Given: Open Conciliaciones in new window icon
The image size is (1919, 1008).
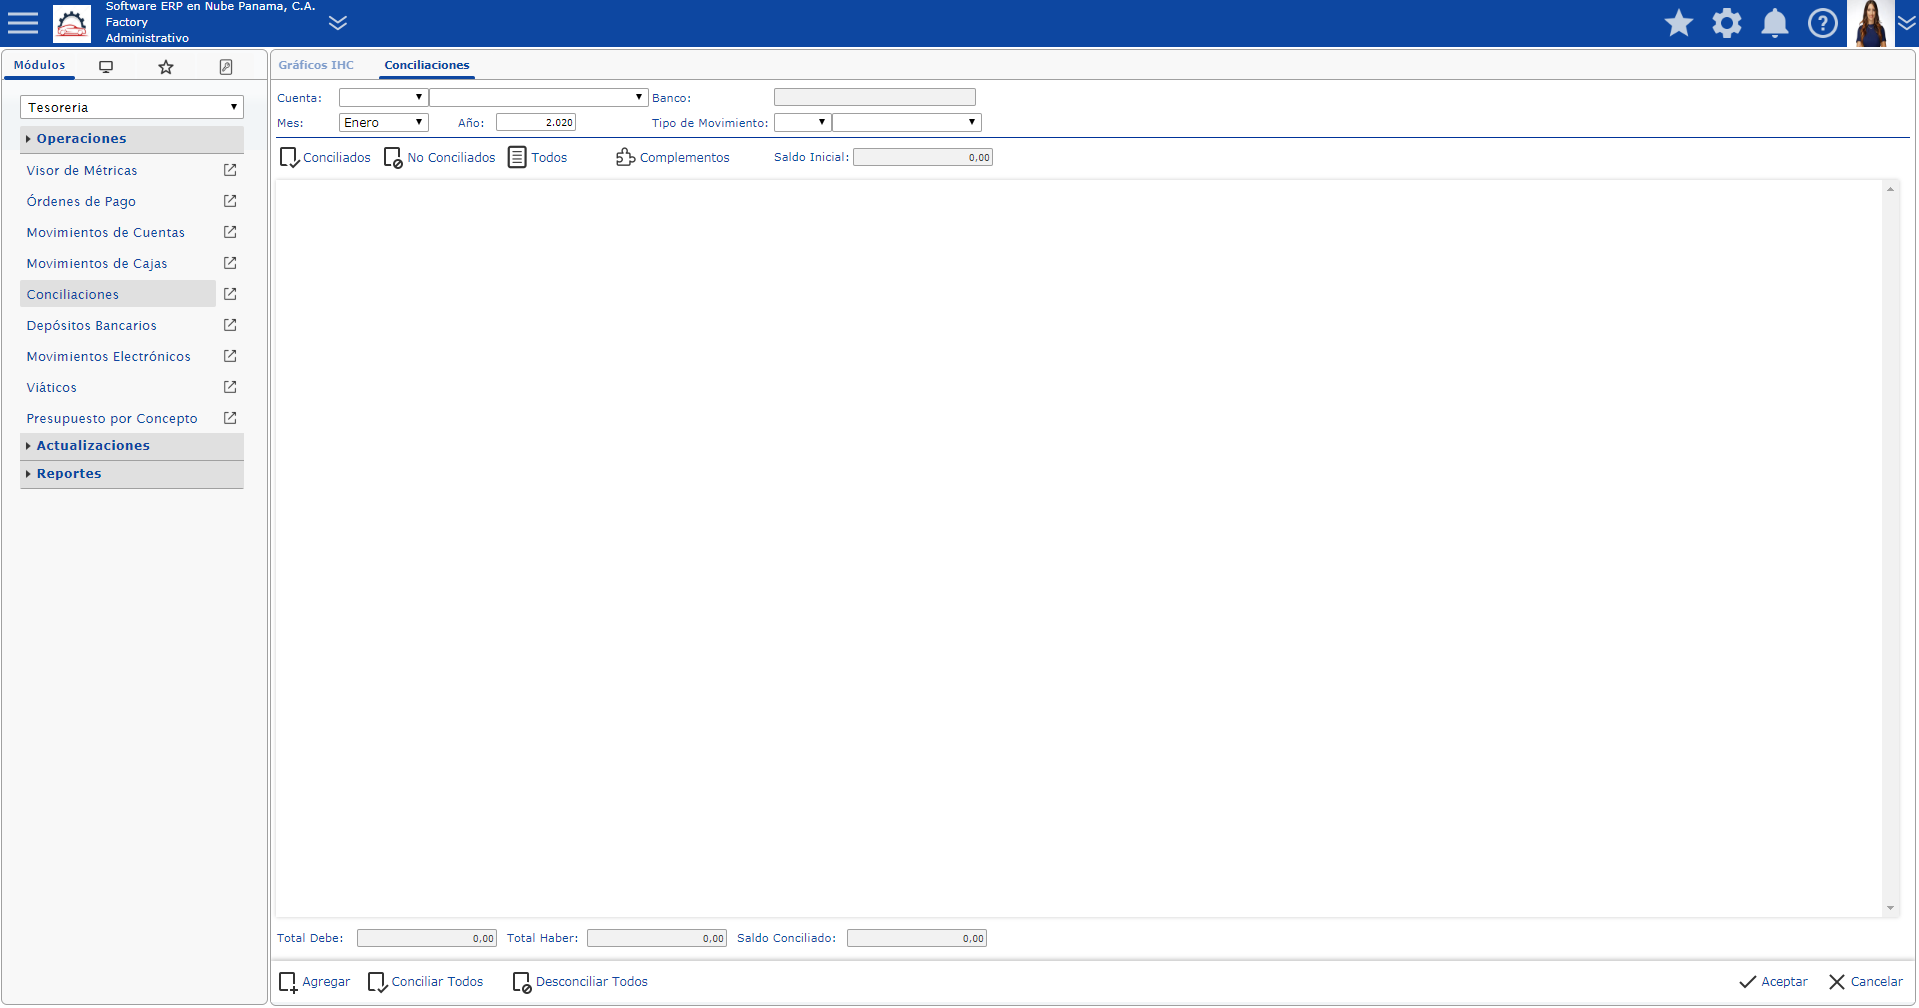Looking at the screenshot, I should pos(230,294).
